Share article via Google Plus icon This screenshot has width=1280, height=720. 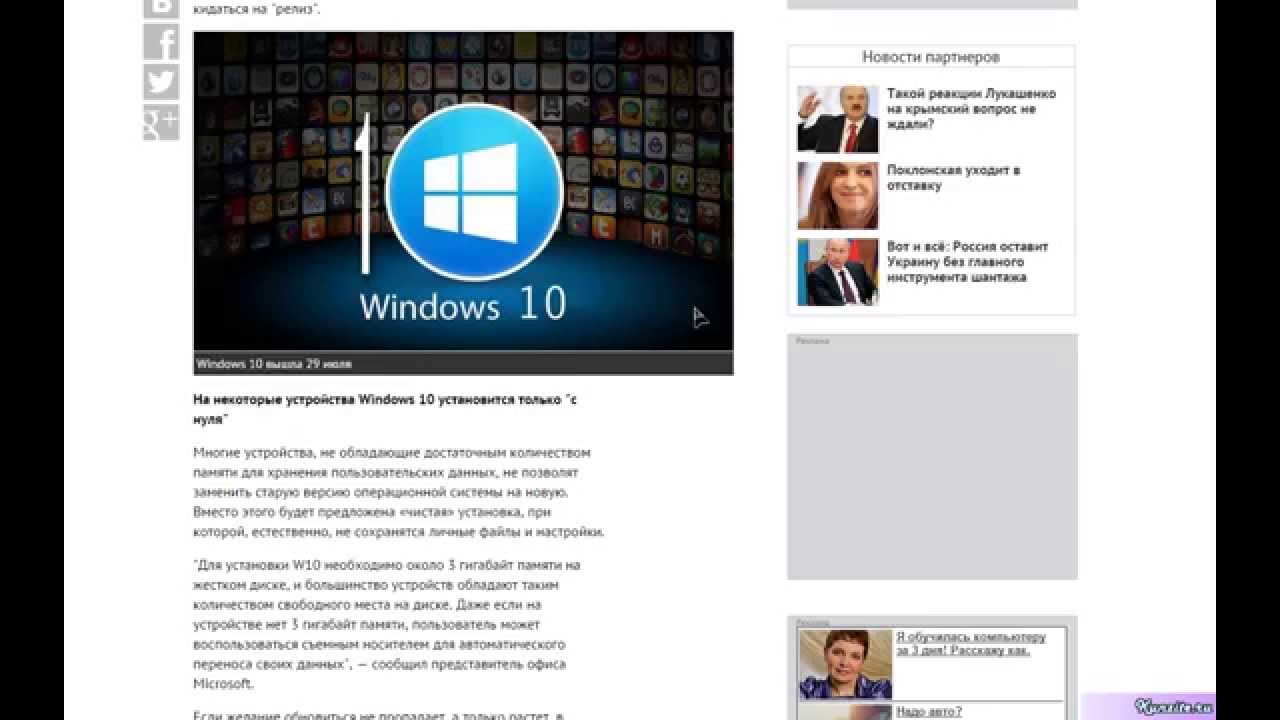(x=161, y=122)
